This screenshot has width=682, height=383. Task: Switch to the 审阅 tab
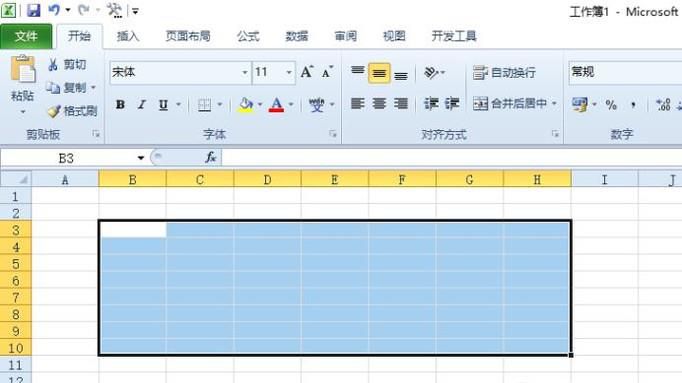[x=345, y=36]
